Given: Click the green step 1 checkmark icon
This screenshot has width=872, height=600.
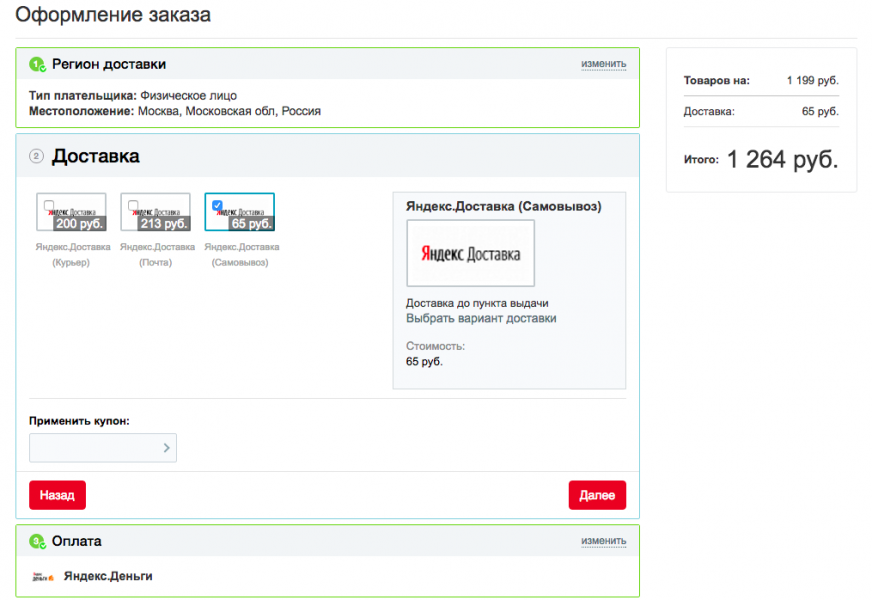Looking at the screenshot, I should point(37,65).
